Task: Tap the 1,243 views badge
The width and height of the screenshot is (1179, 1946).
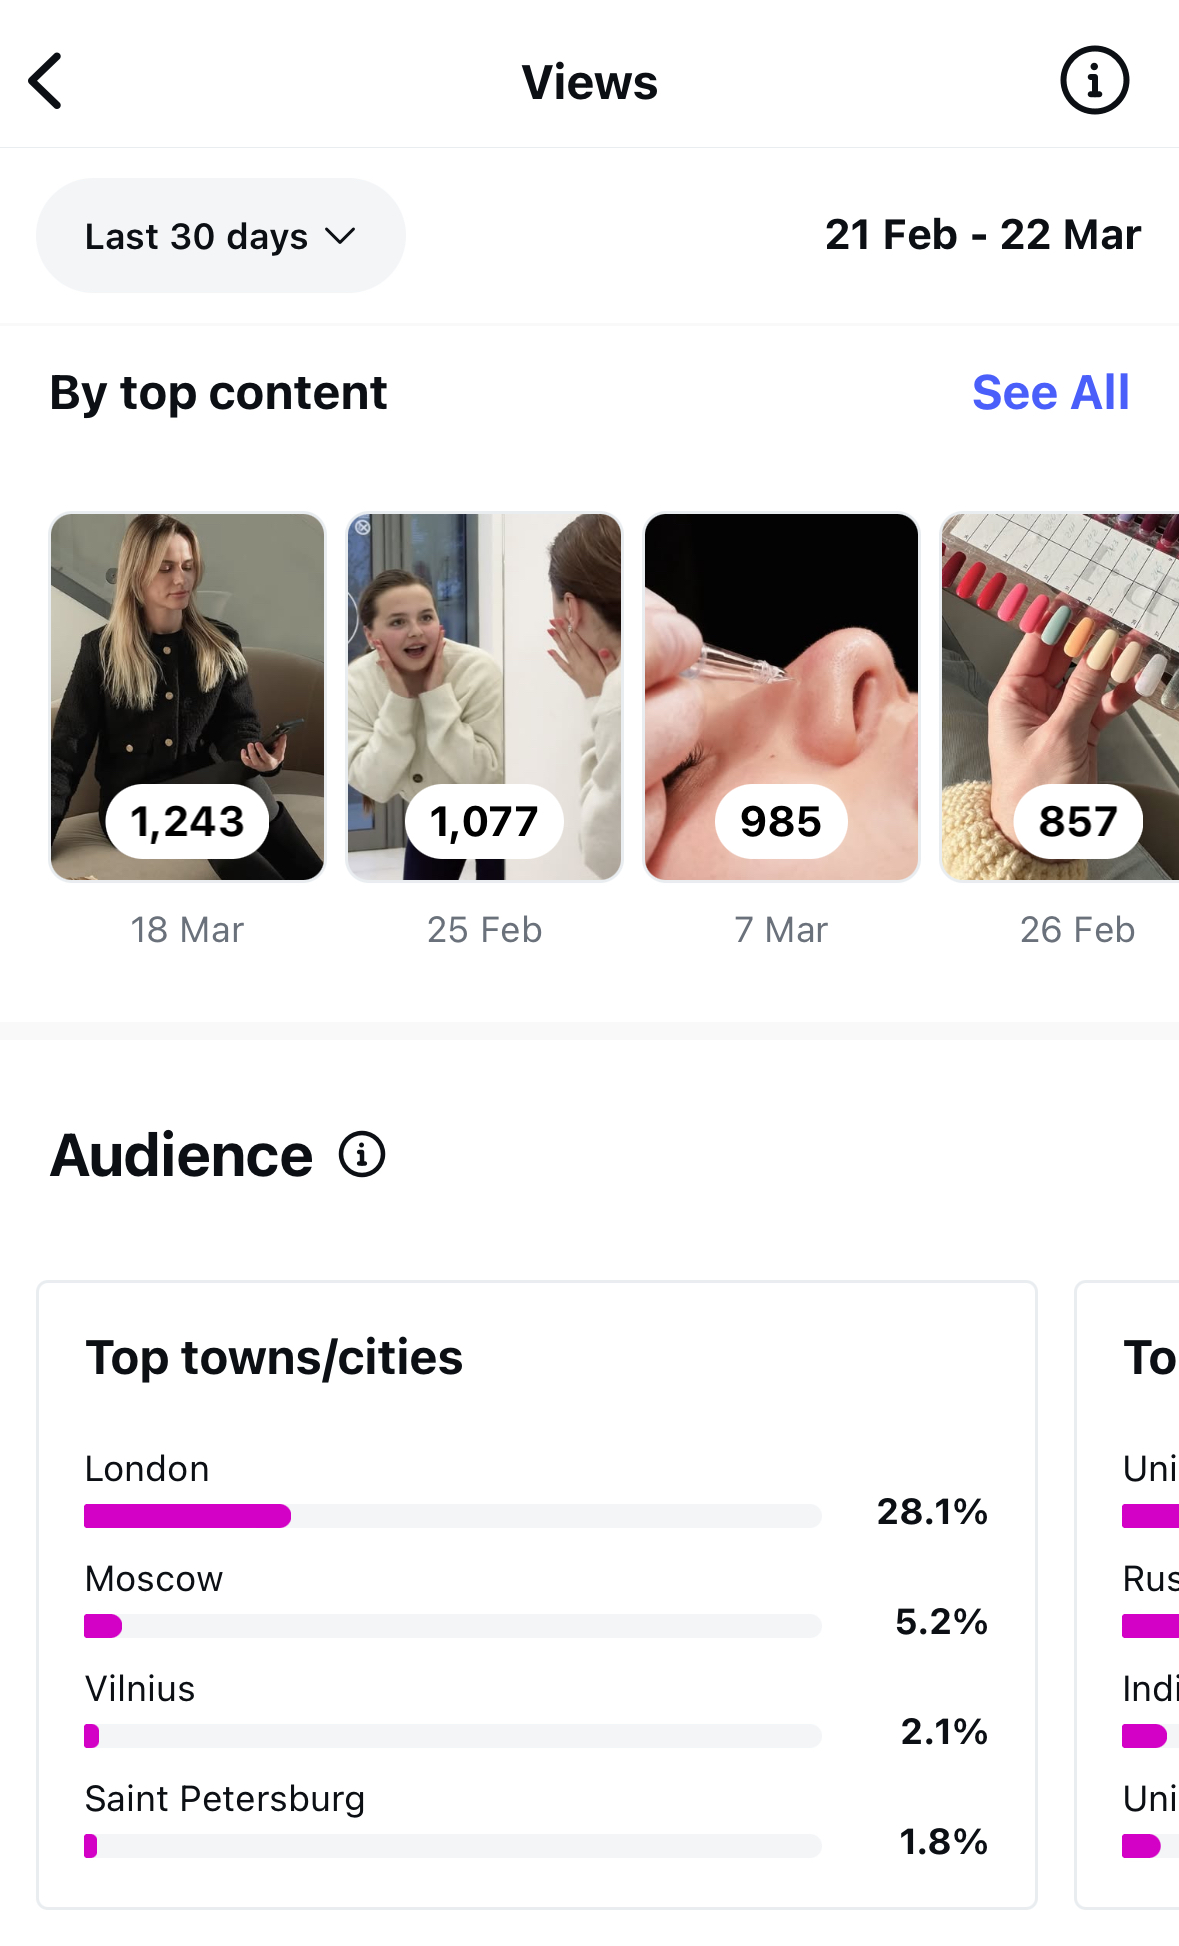Action: [188, 822]
